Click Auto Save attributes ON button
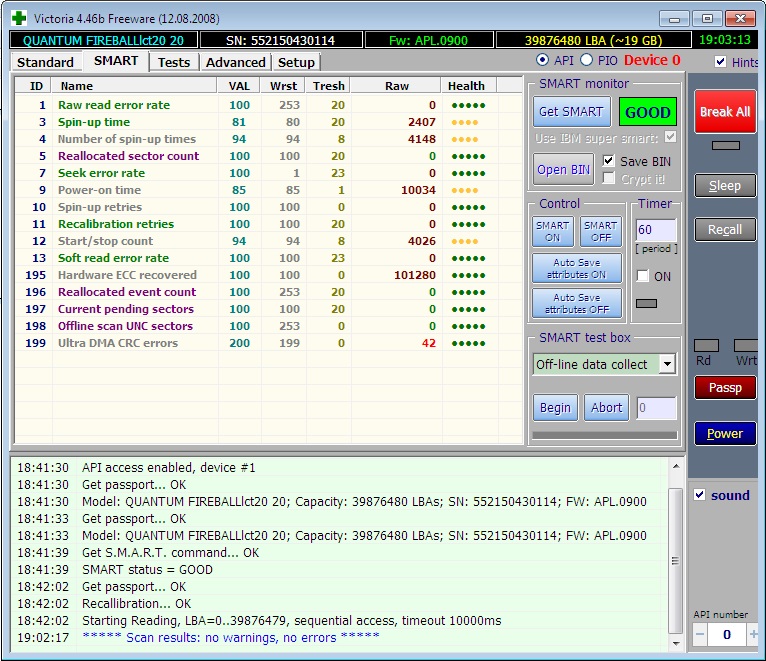766x661 pixels. click(x=577, y=268)
